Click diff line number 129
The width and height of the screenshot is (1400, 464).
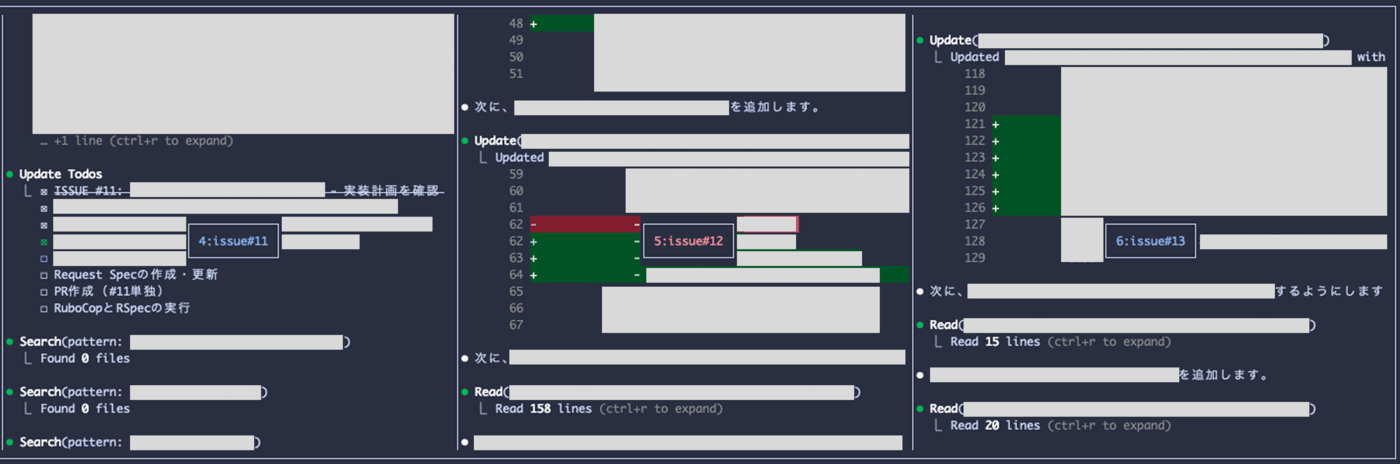(x=974, y=258)
